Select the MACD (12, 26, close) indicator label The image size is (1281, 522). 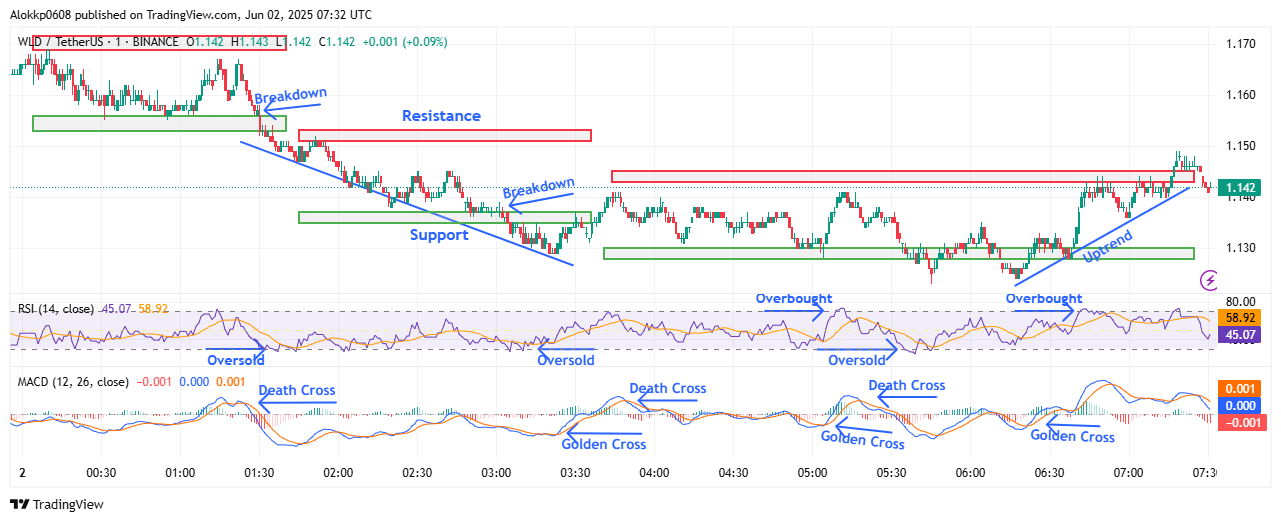[x=73, y=382]
